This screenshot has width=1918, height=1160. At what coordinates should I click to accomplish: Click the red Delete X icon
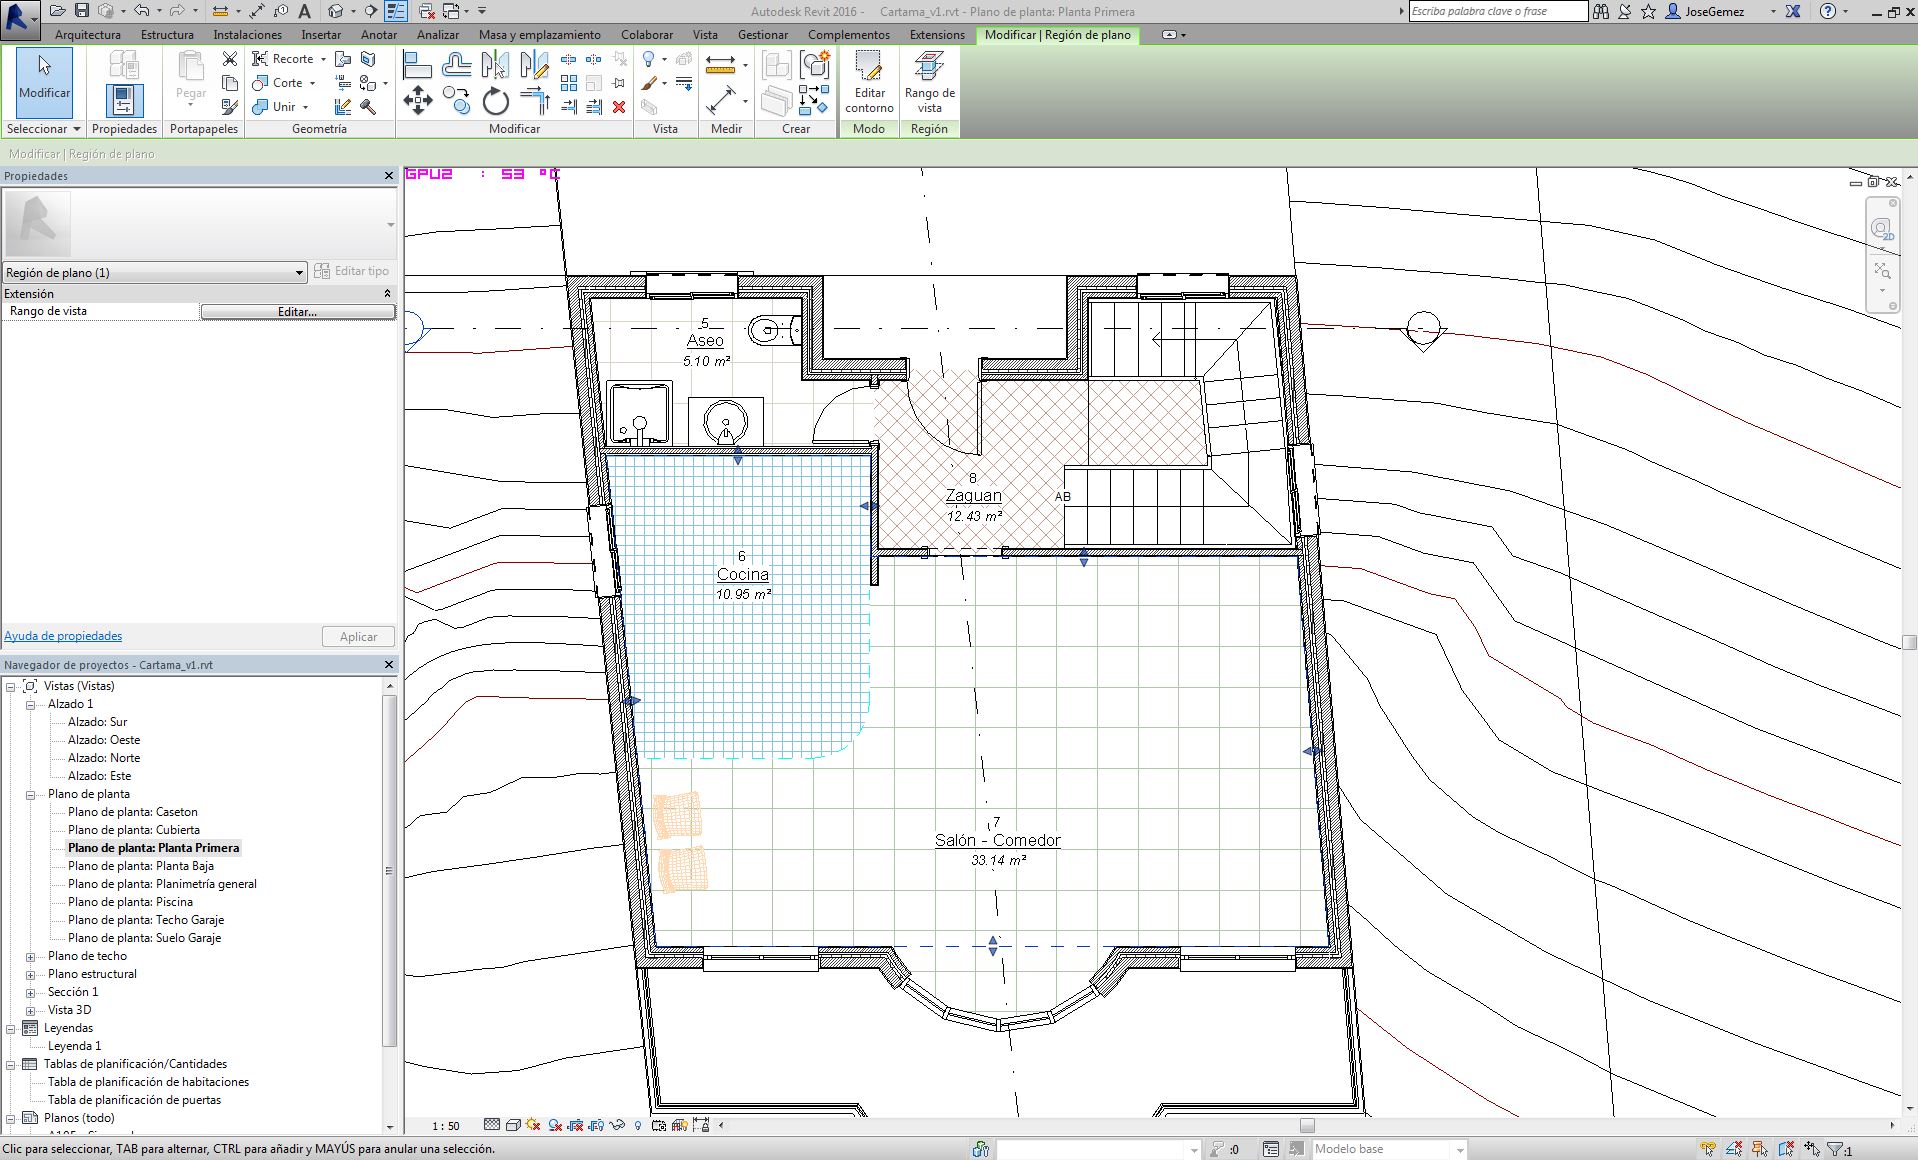click(x=619, y=107)
